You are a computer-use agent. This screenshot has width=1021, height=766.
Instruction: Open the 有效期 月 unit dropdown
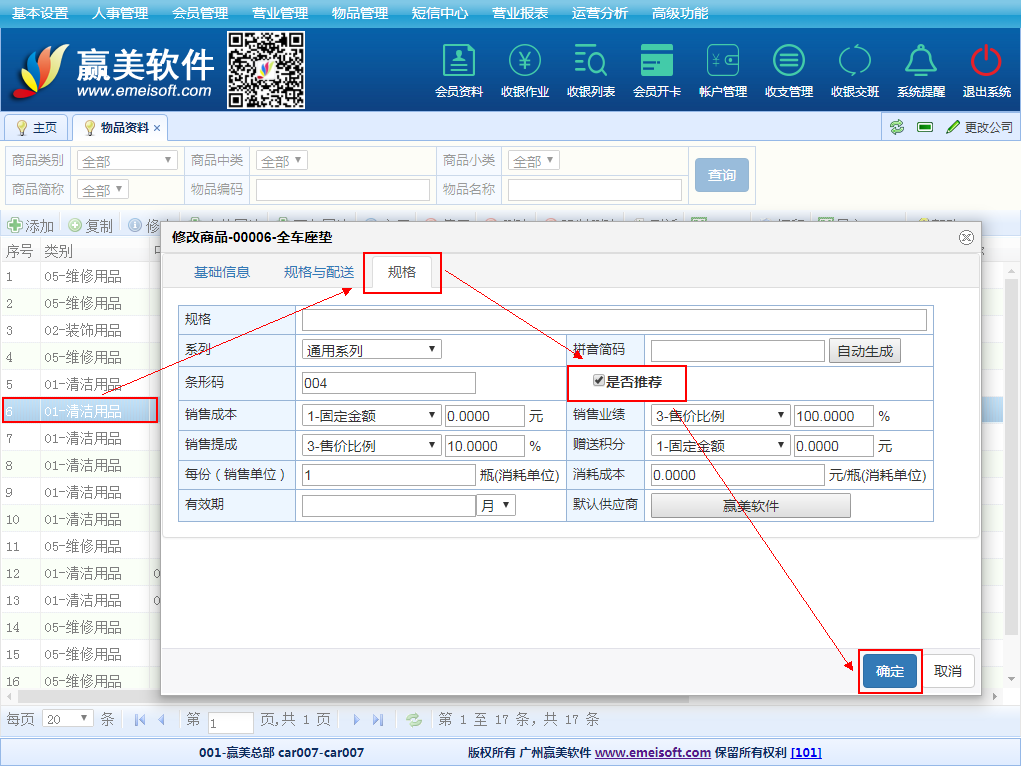tap(497, 506)
